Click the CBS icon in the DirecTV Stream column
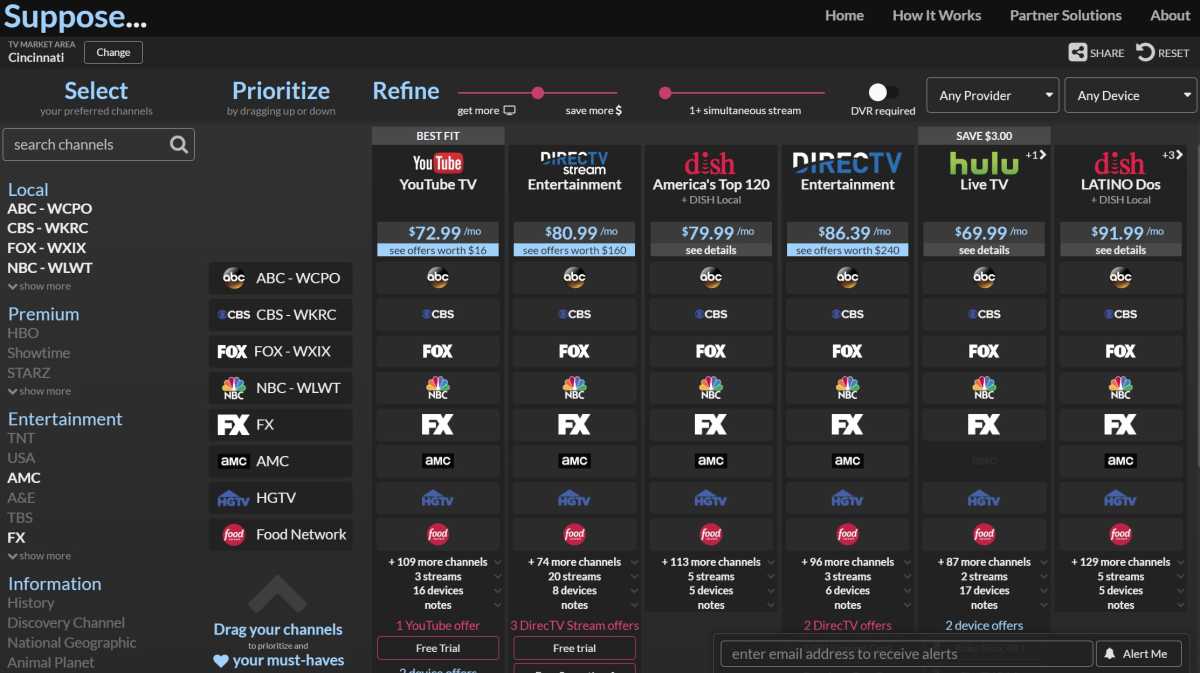This screenshot has width=1200, height=673. click(574, 314)
